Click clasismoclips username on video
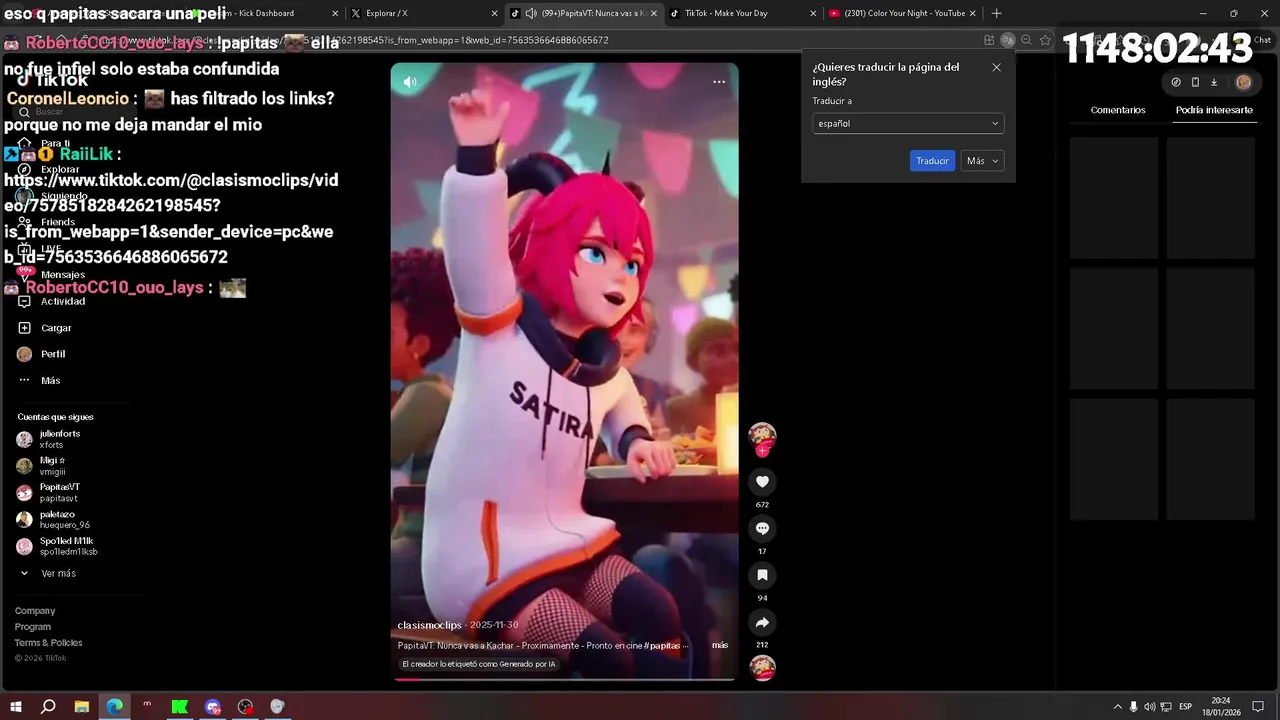 click(x=429, y=625)
